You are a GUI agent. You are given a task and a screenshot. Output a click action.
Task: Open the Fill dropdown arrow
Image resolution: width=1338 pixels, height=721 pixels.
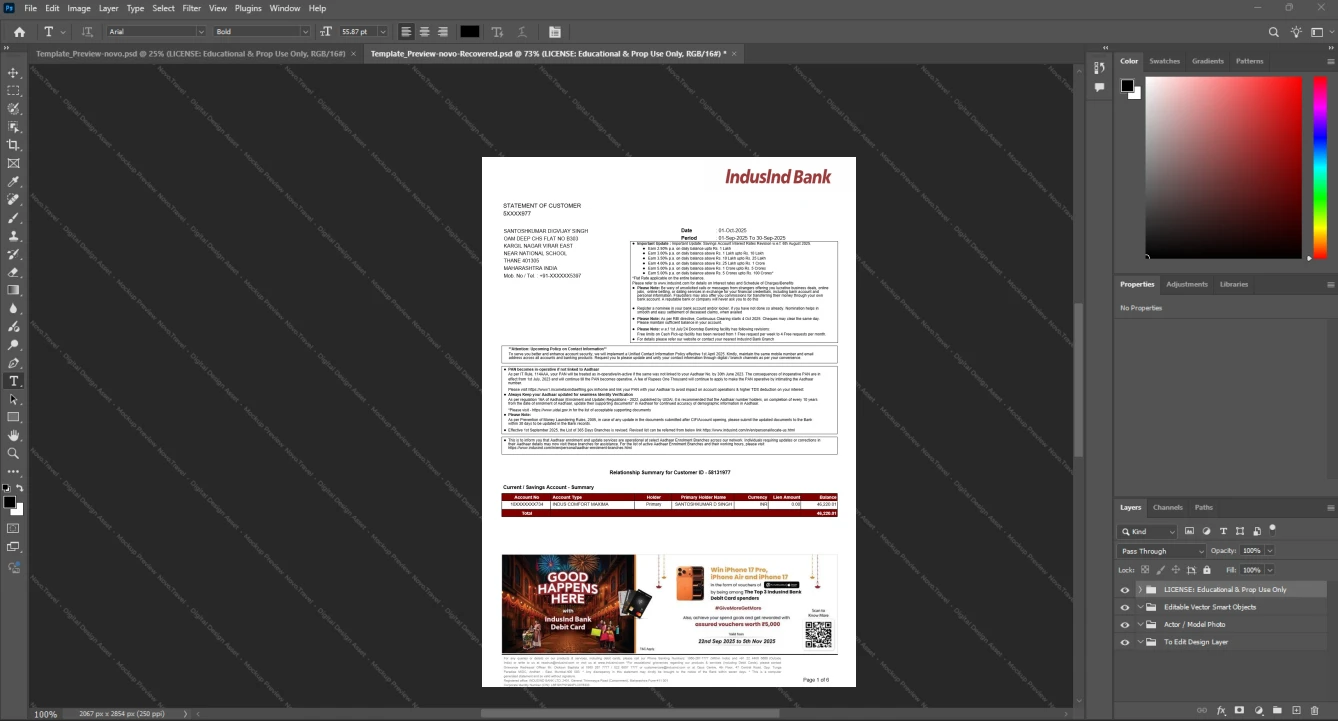point(1270,570)
